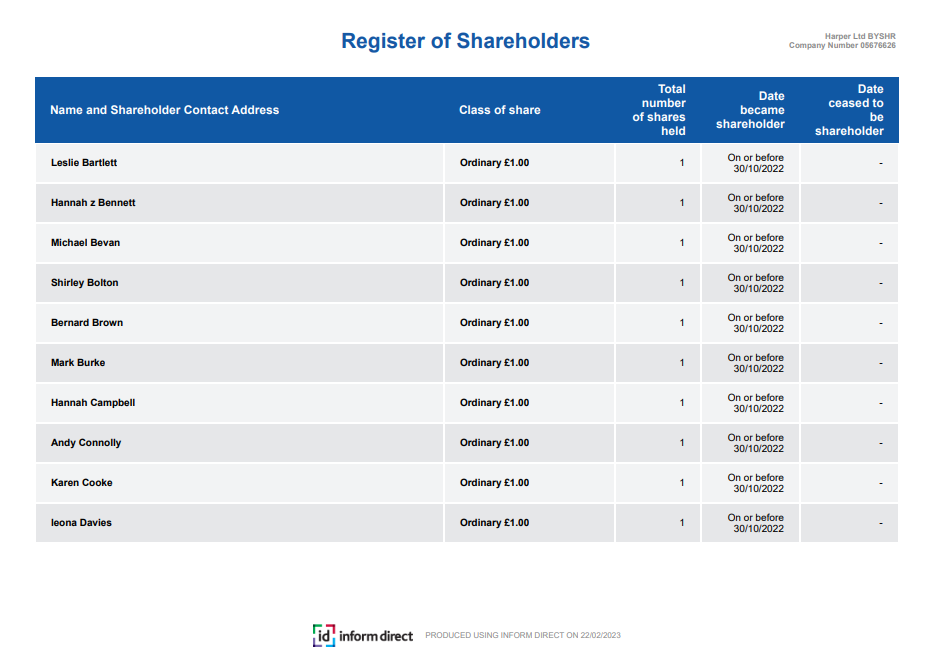
Task: Click the "Register of Shareholders" title
Action: 465,41
